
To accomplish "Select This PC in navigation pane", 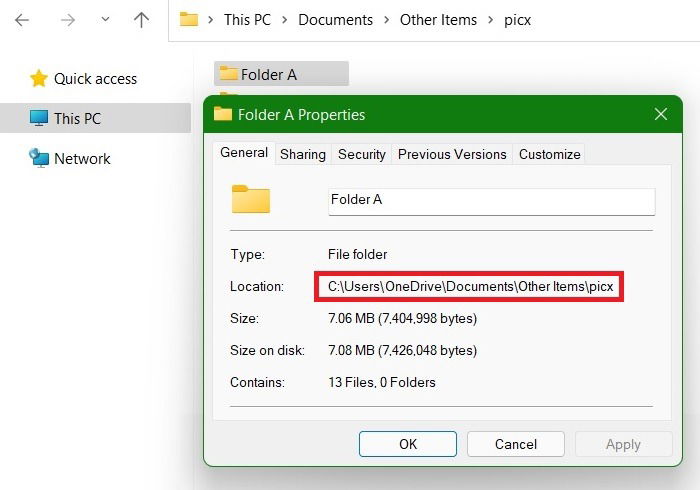I will 96,118.
